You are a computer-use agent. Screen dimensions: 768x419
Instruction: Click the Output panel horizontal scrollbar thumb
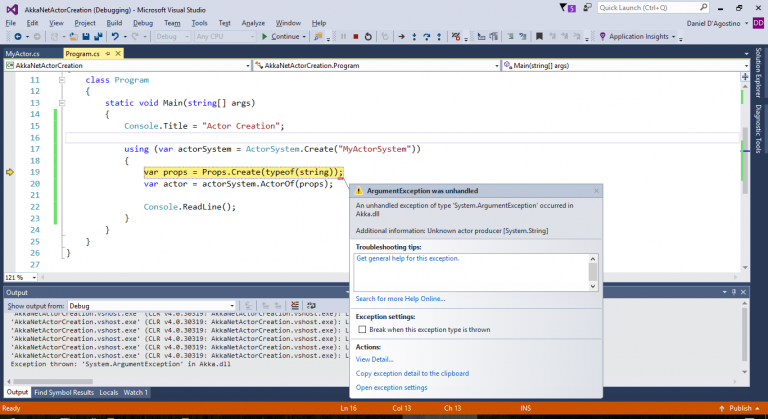coord(53,381)
